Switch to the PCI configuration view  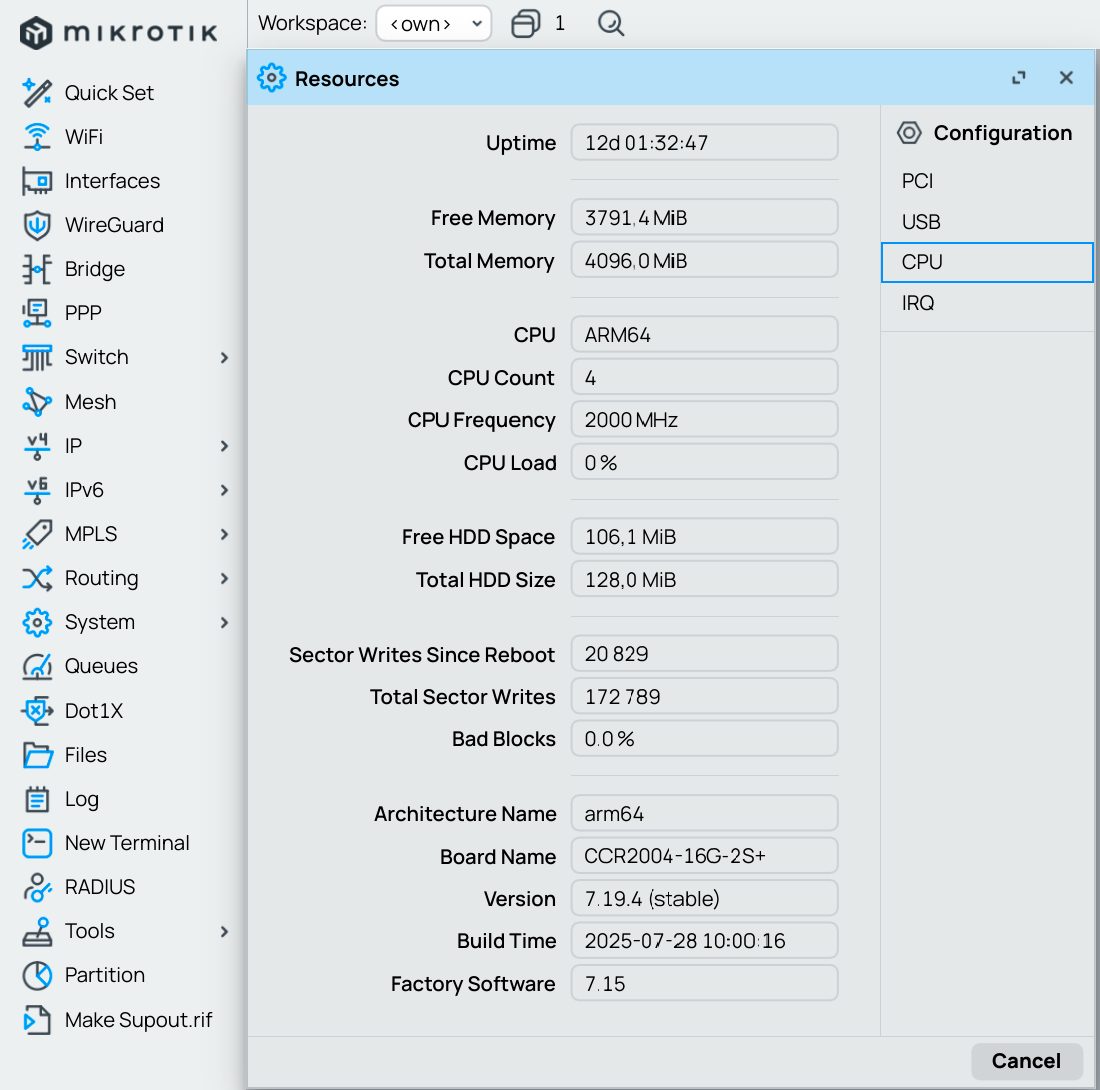click(916, 181)
